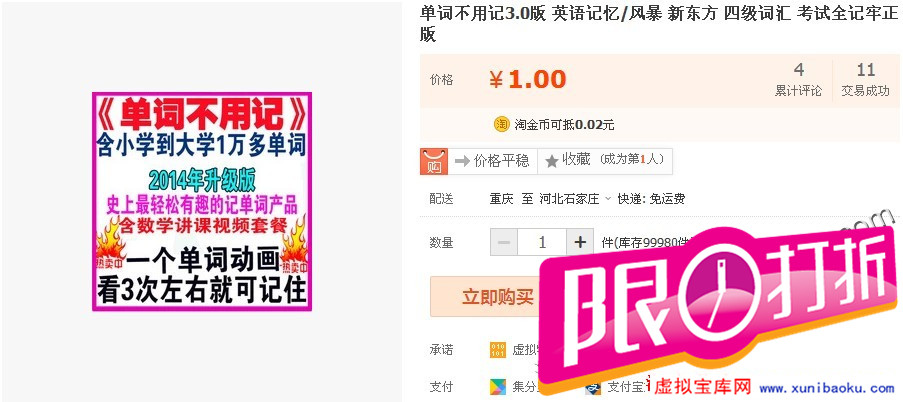
Task: Decrease quantity with the minus button
Action: (504, 242)
